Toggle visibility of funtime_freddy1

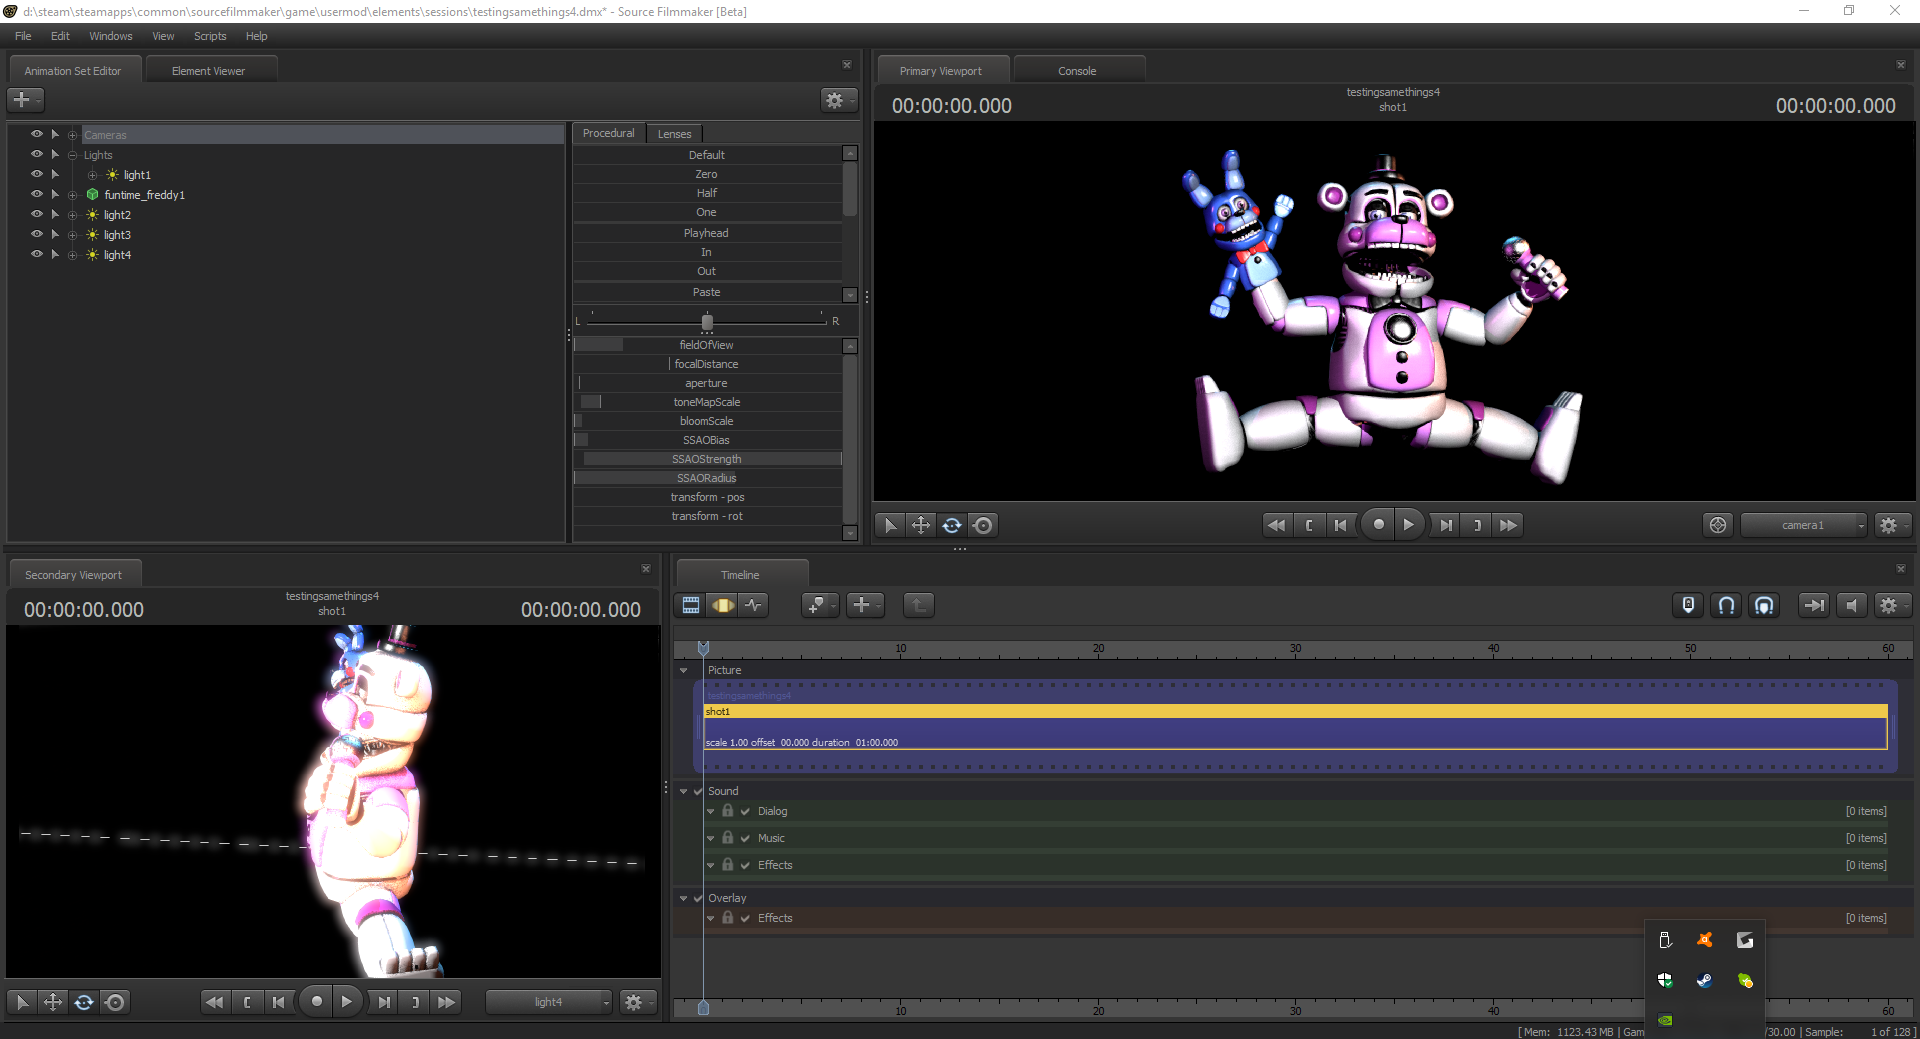tap(37, 194)
